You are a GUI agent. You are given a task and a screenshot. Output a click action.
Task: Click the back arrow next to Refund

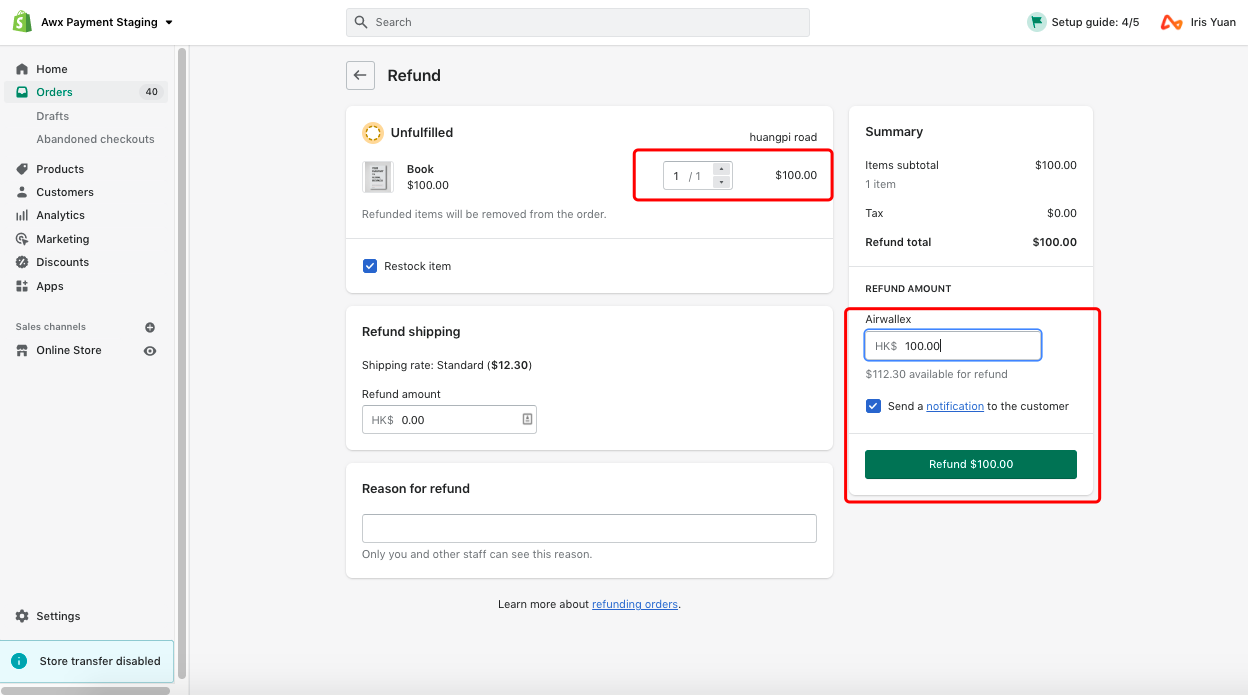click(360, 75)
